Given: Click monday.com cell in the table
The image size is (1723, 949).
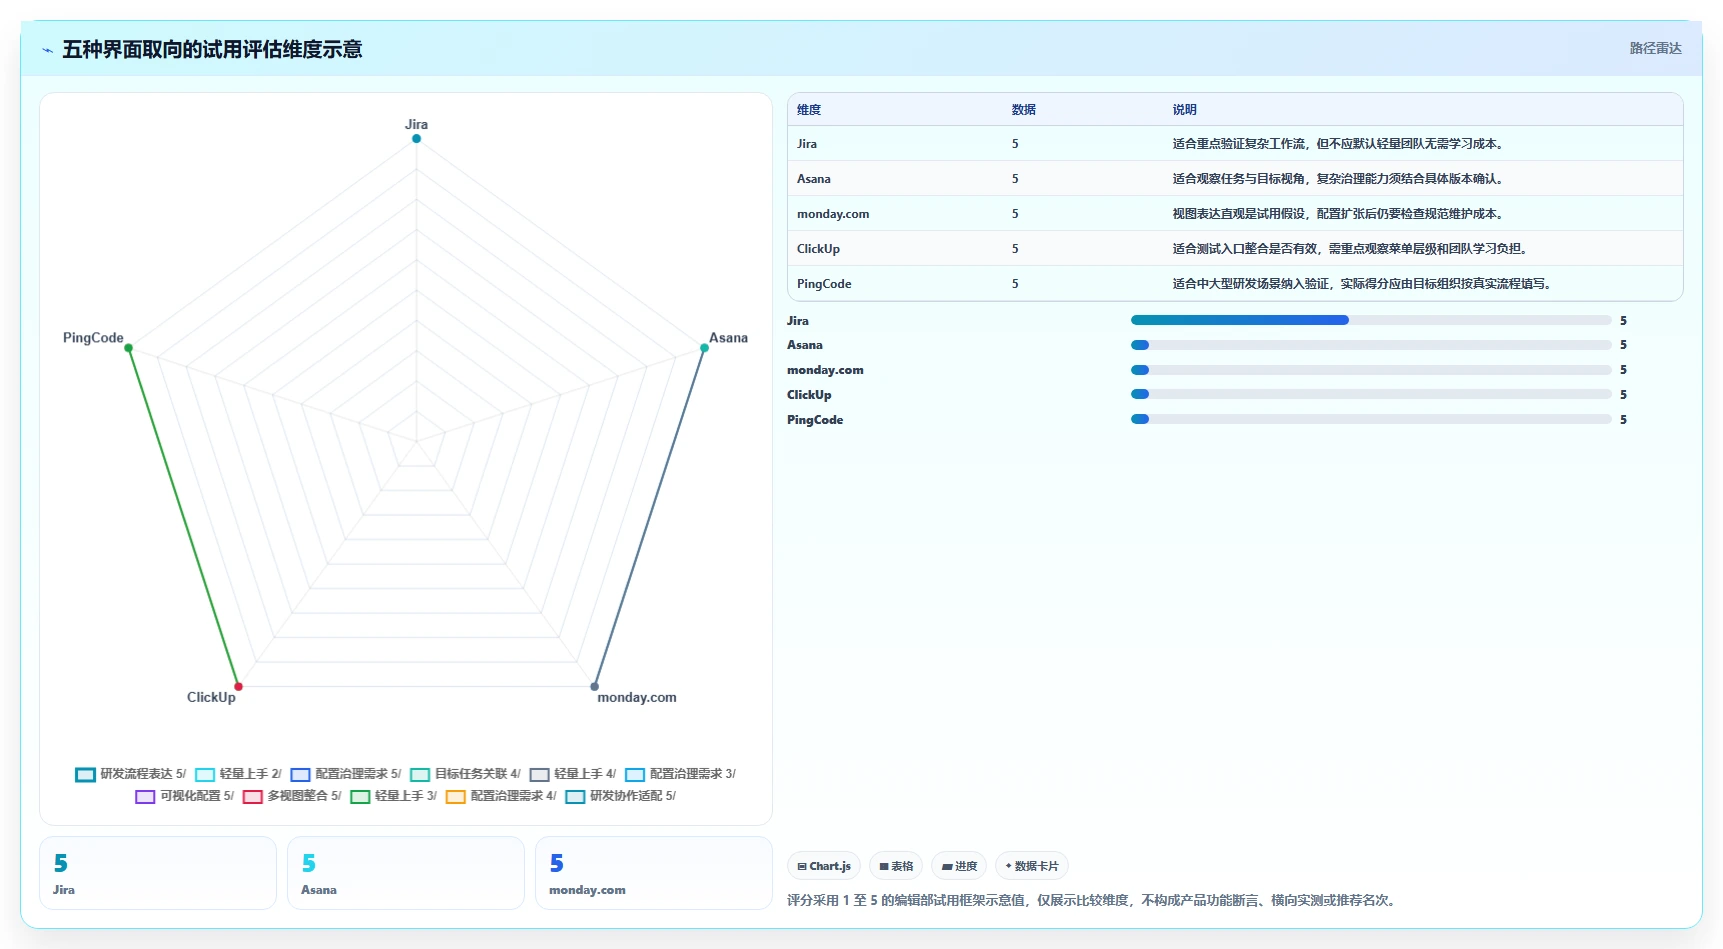Looking at the screenshot, I should [833, 214].
